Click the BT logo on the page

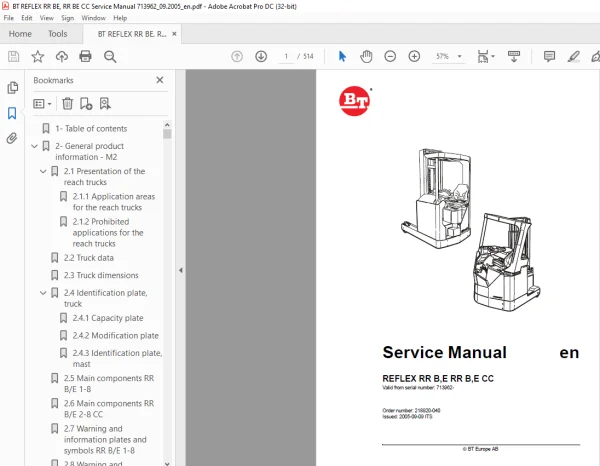coord(355,101)
